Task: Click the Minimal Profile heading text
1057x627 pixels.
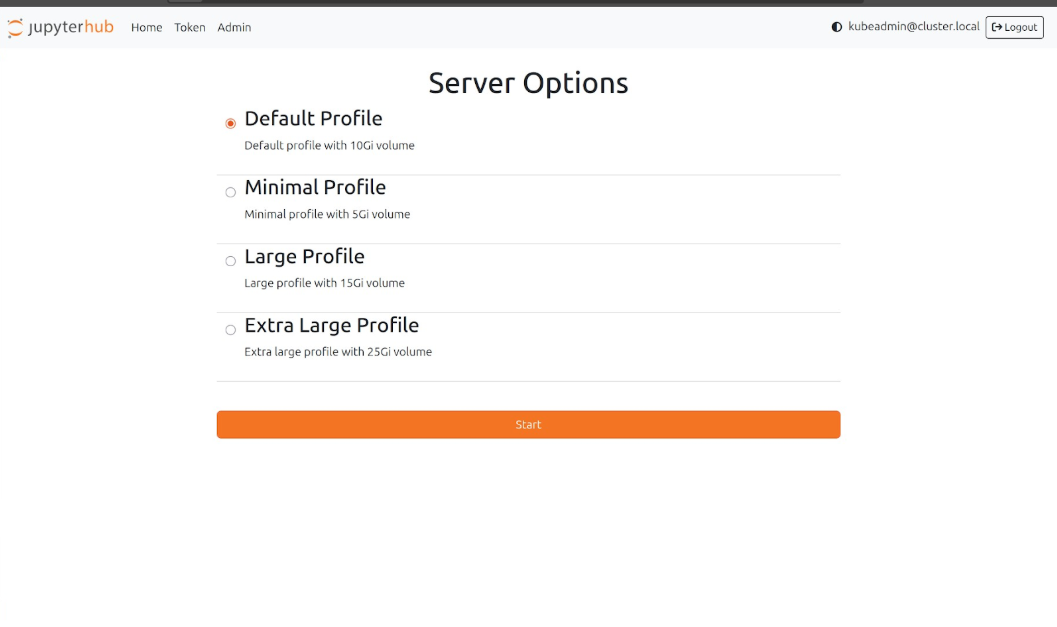Action: point(315,187)
